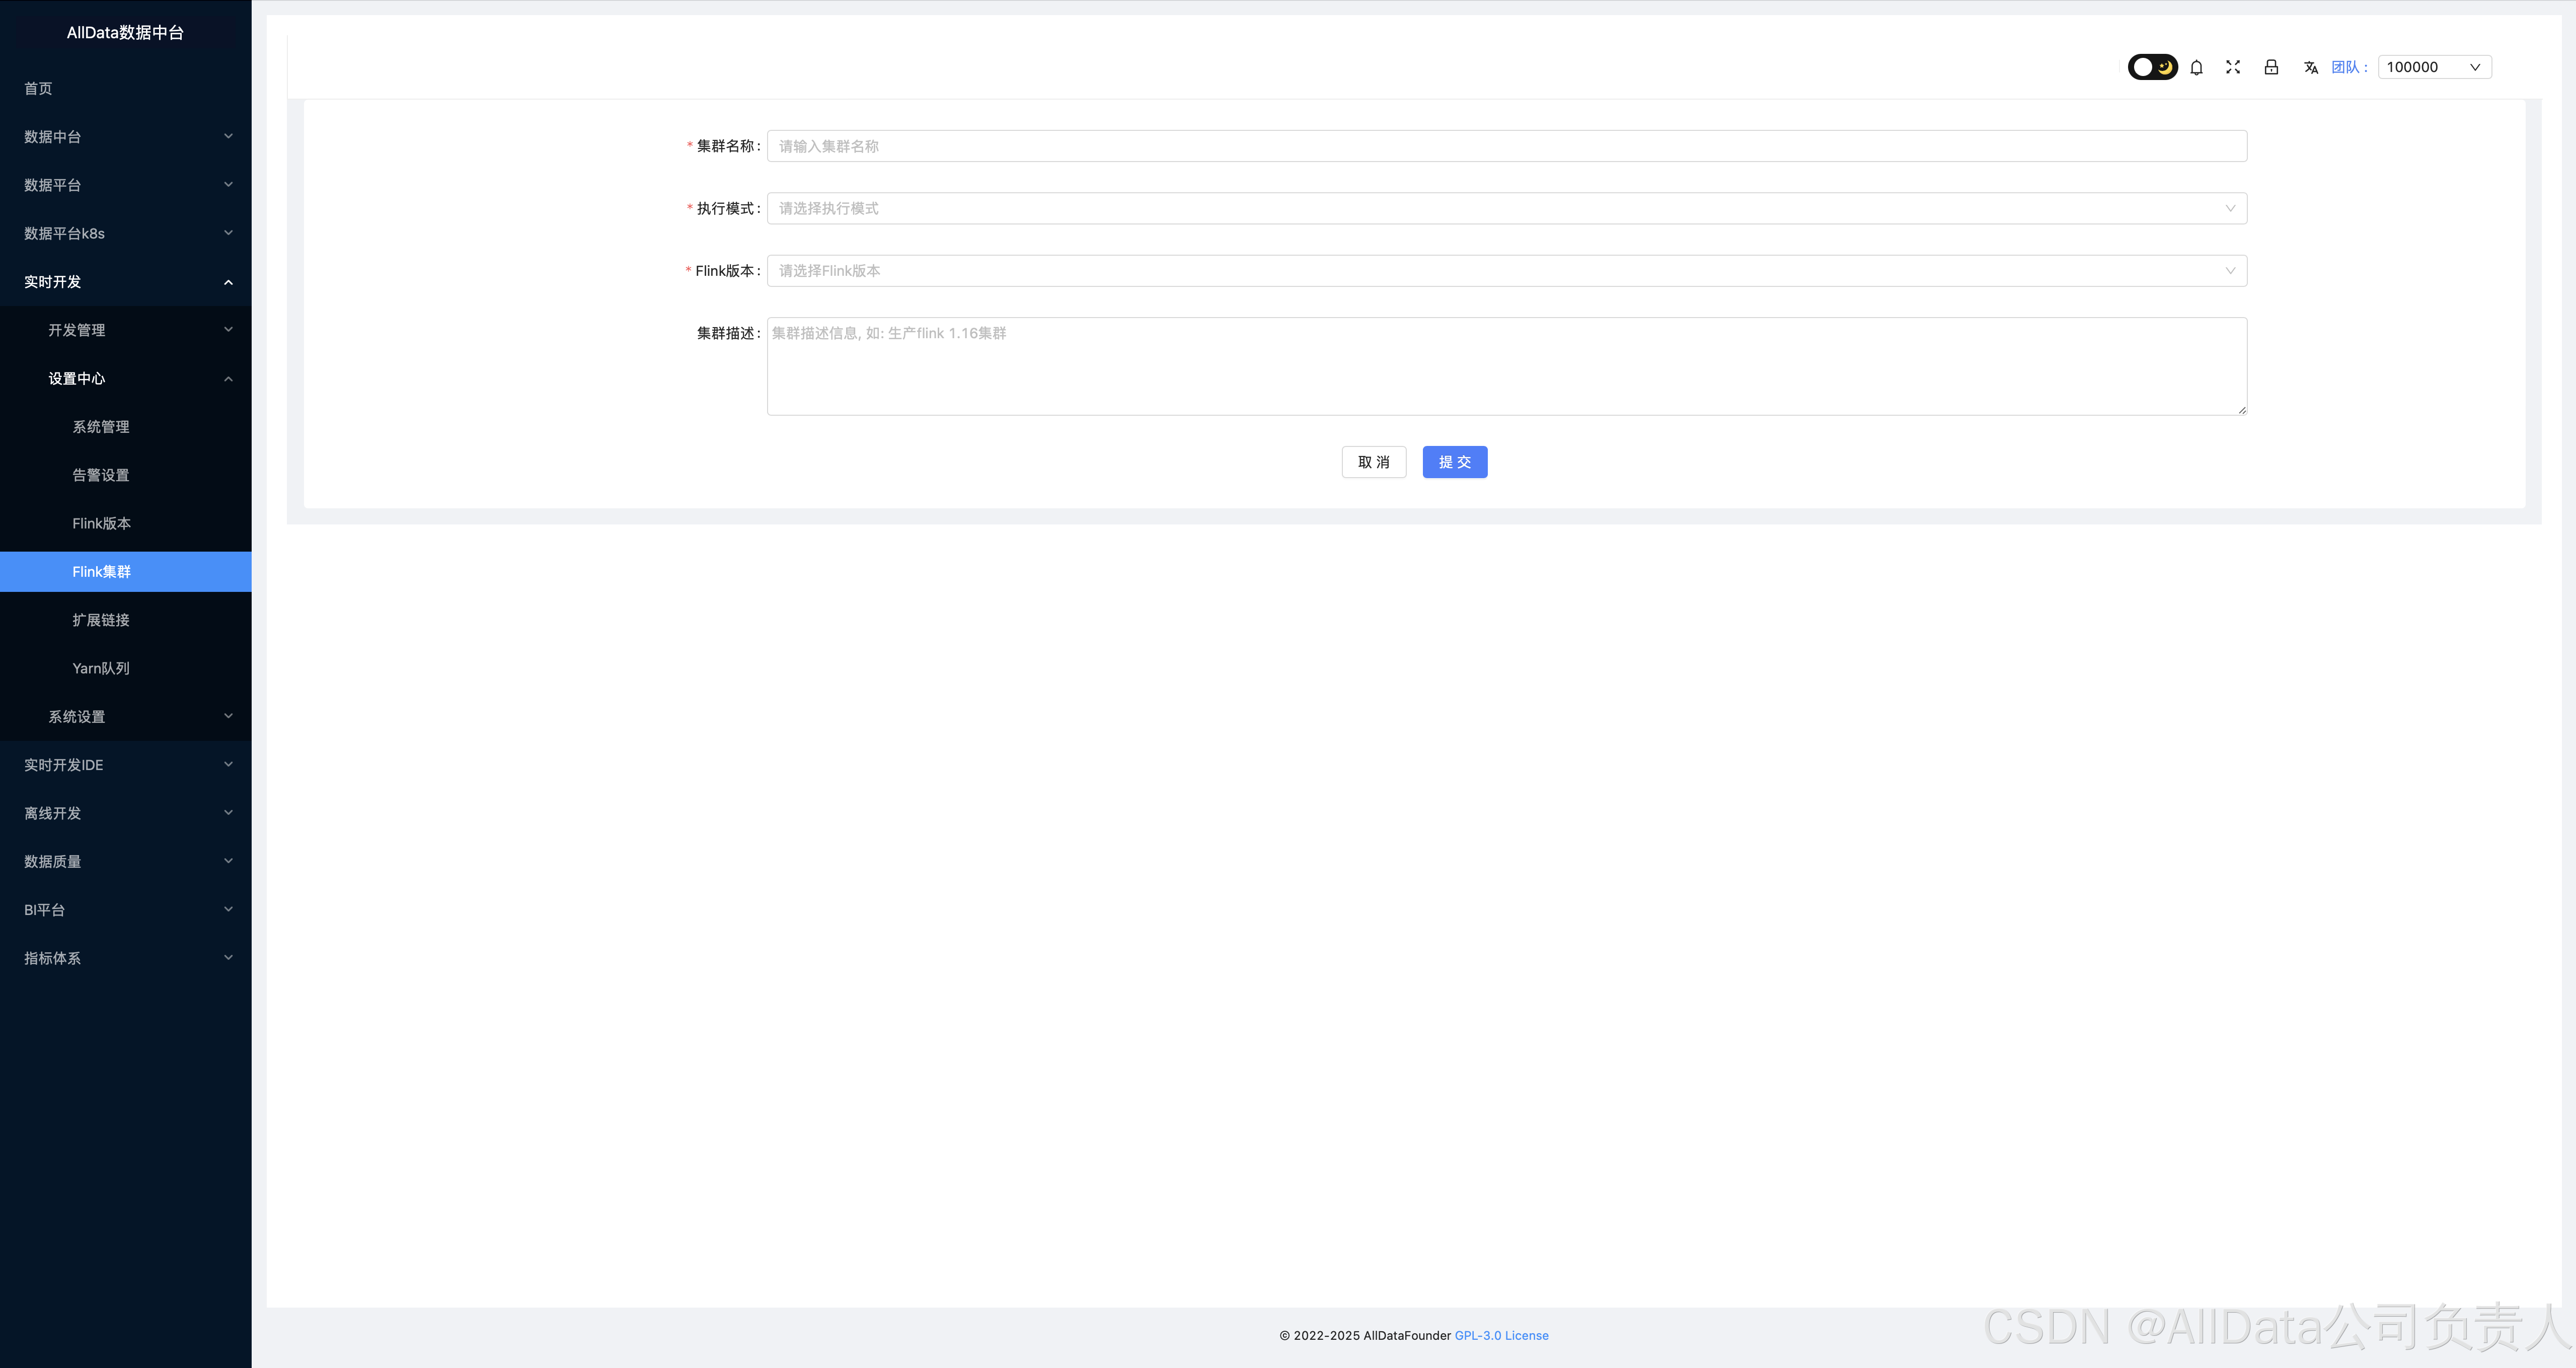Toggle the dark mode switch
This screenshot has height=1368, width=2576.
[2152, 67]
